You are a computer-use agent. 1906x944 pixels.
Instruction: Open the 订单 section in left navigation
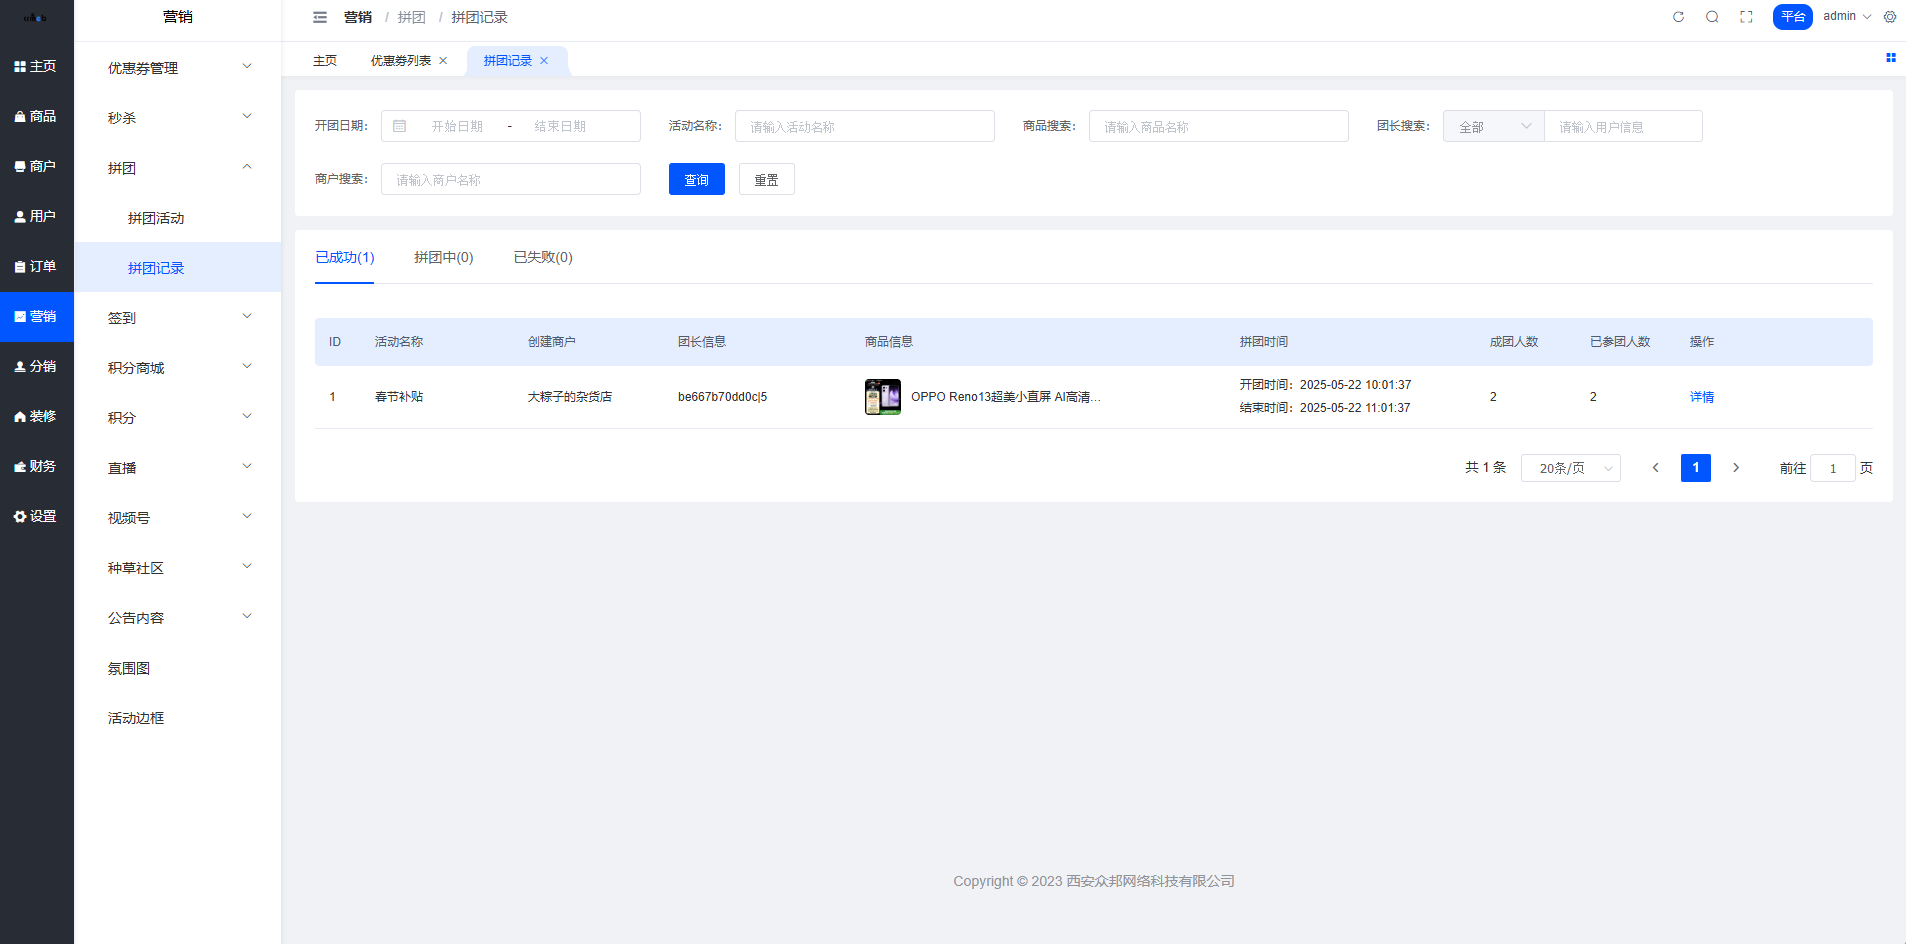36,267
